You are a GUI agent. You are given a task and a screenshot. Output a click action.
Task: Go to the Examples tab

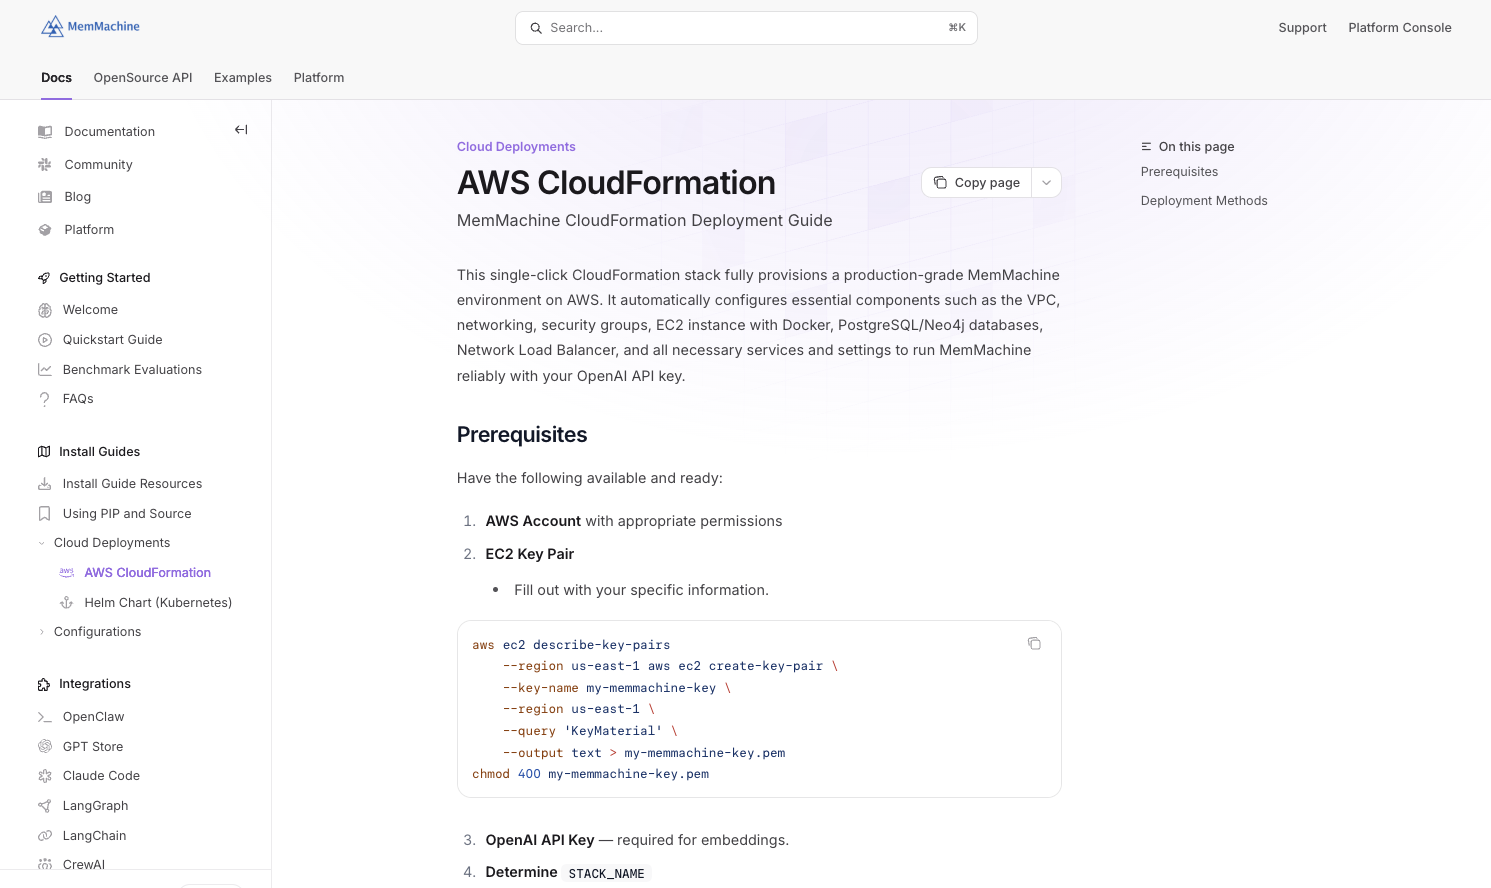click(x=243, y=78)
